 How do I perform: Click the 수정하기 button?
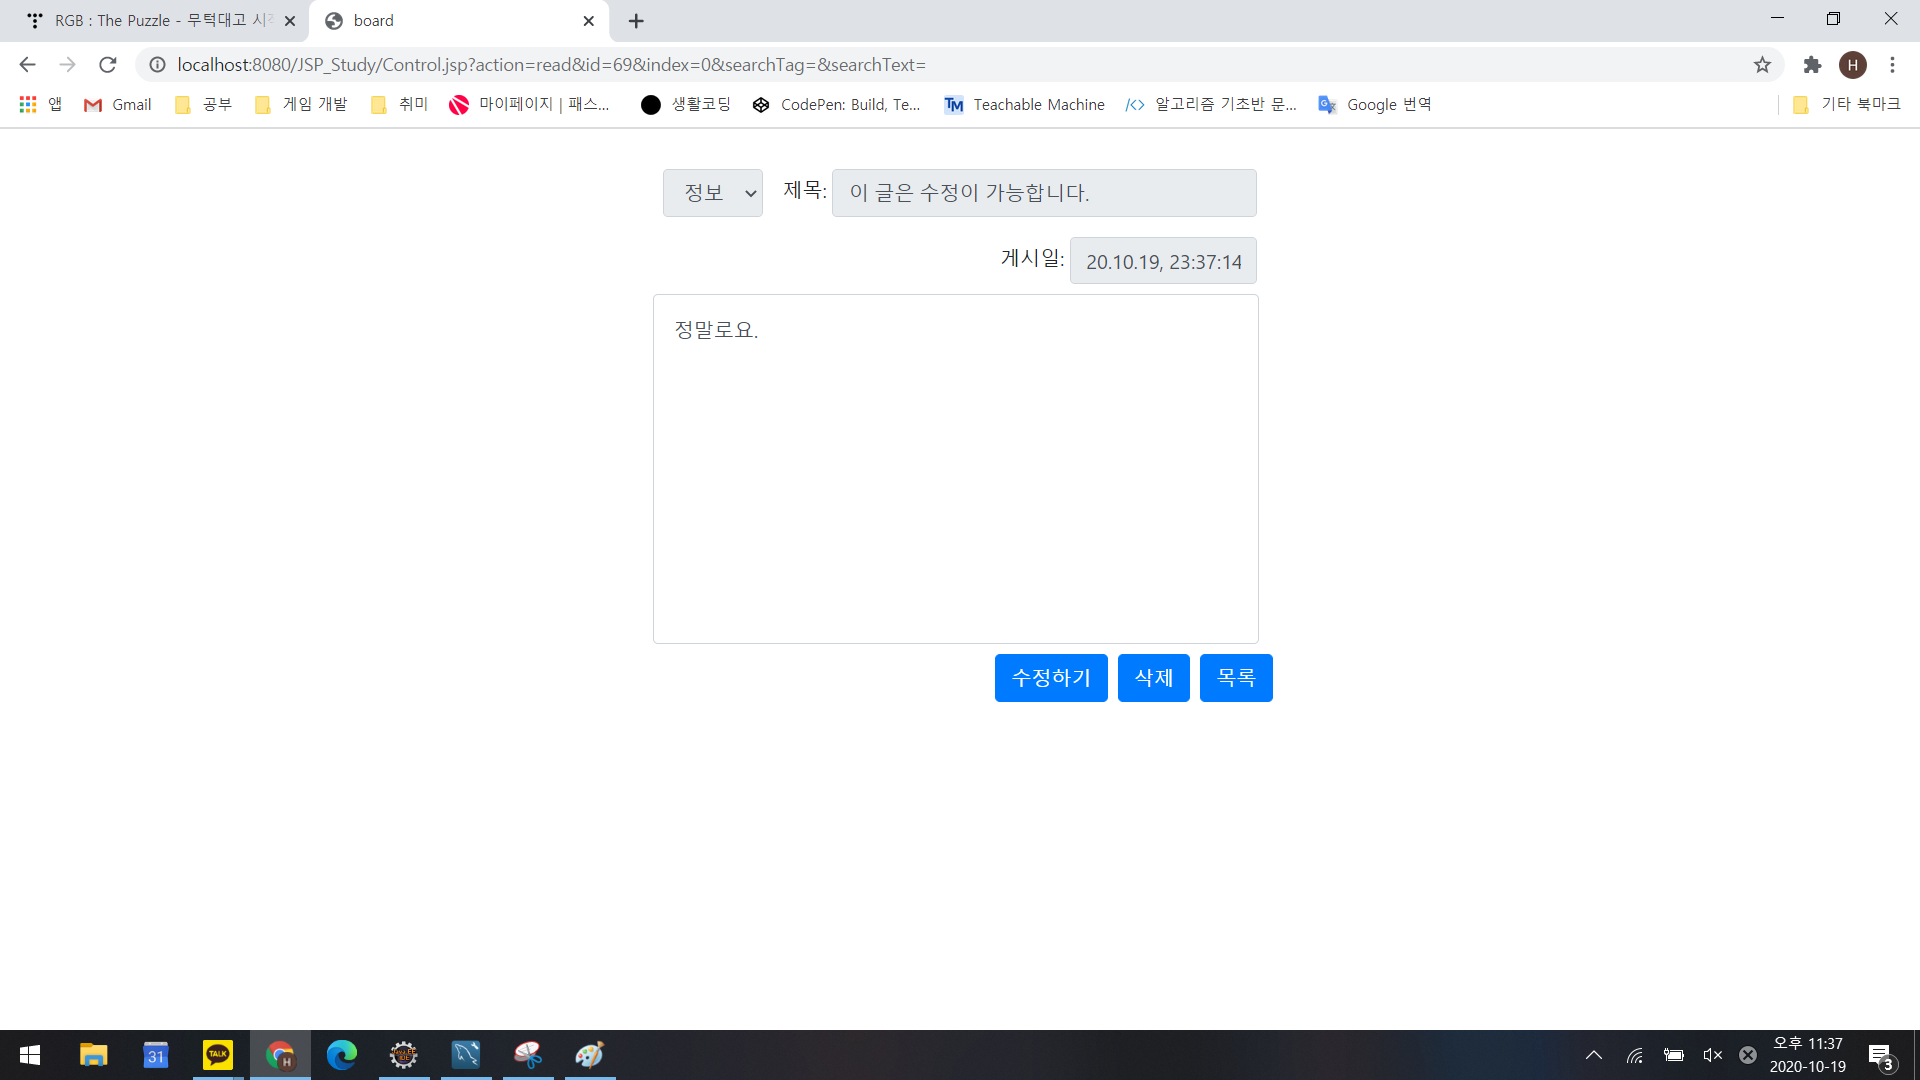pyautogui.click(x=1051, y=678)
